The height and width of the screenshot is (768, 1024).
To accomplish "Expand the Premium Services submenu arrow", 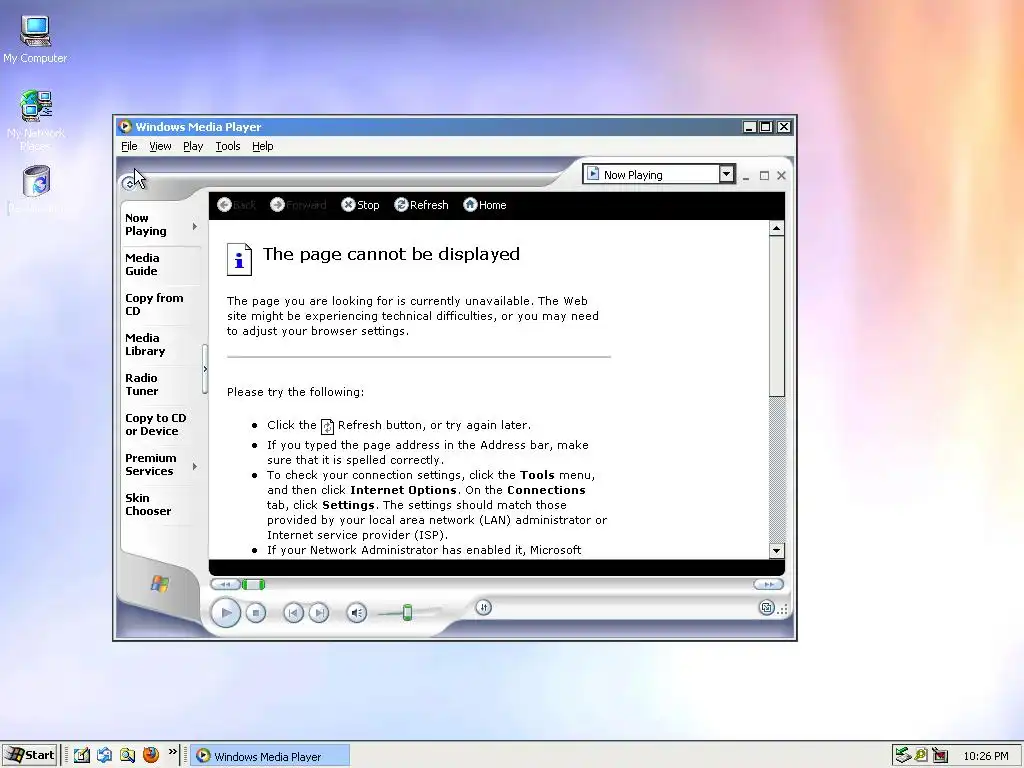I will pos(195,466).
